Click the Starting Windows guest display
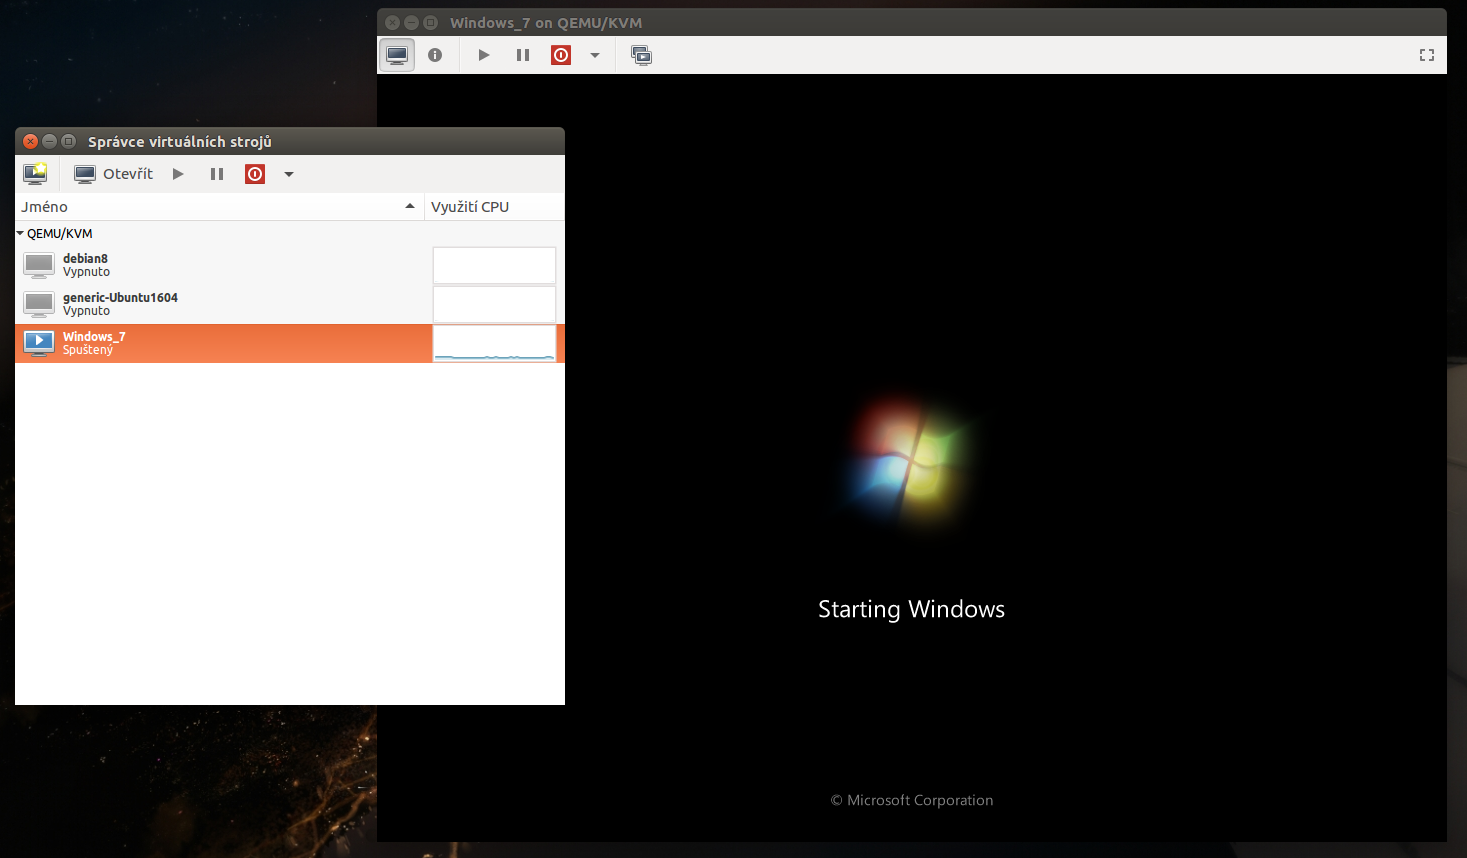 (912, 458)
